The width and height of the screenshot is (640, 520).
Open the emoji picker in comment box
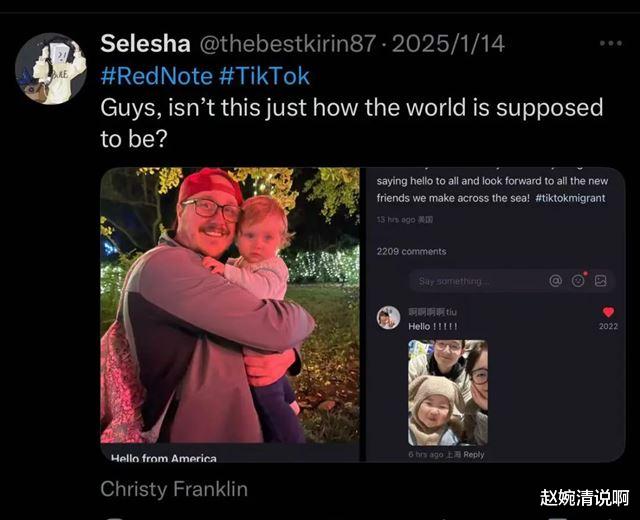[x=578, y=281]
